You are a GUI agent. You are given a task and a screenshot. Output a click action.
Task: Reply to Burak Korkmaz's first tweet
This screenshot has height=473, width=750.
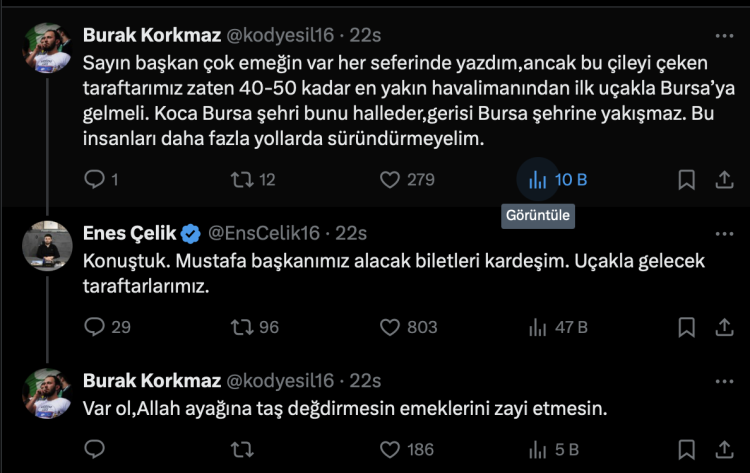(95, 180)
